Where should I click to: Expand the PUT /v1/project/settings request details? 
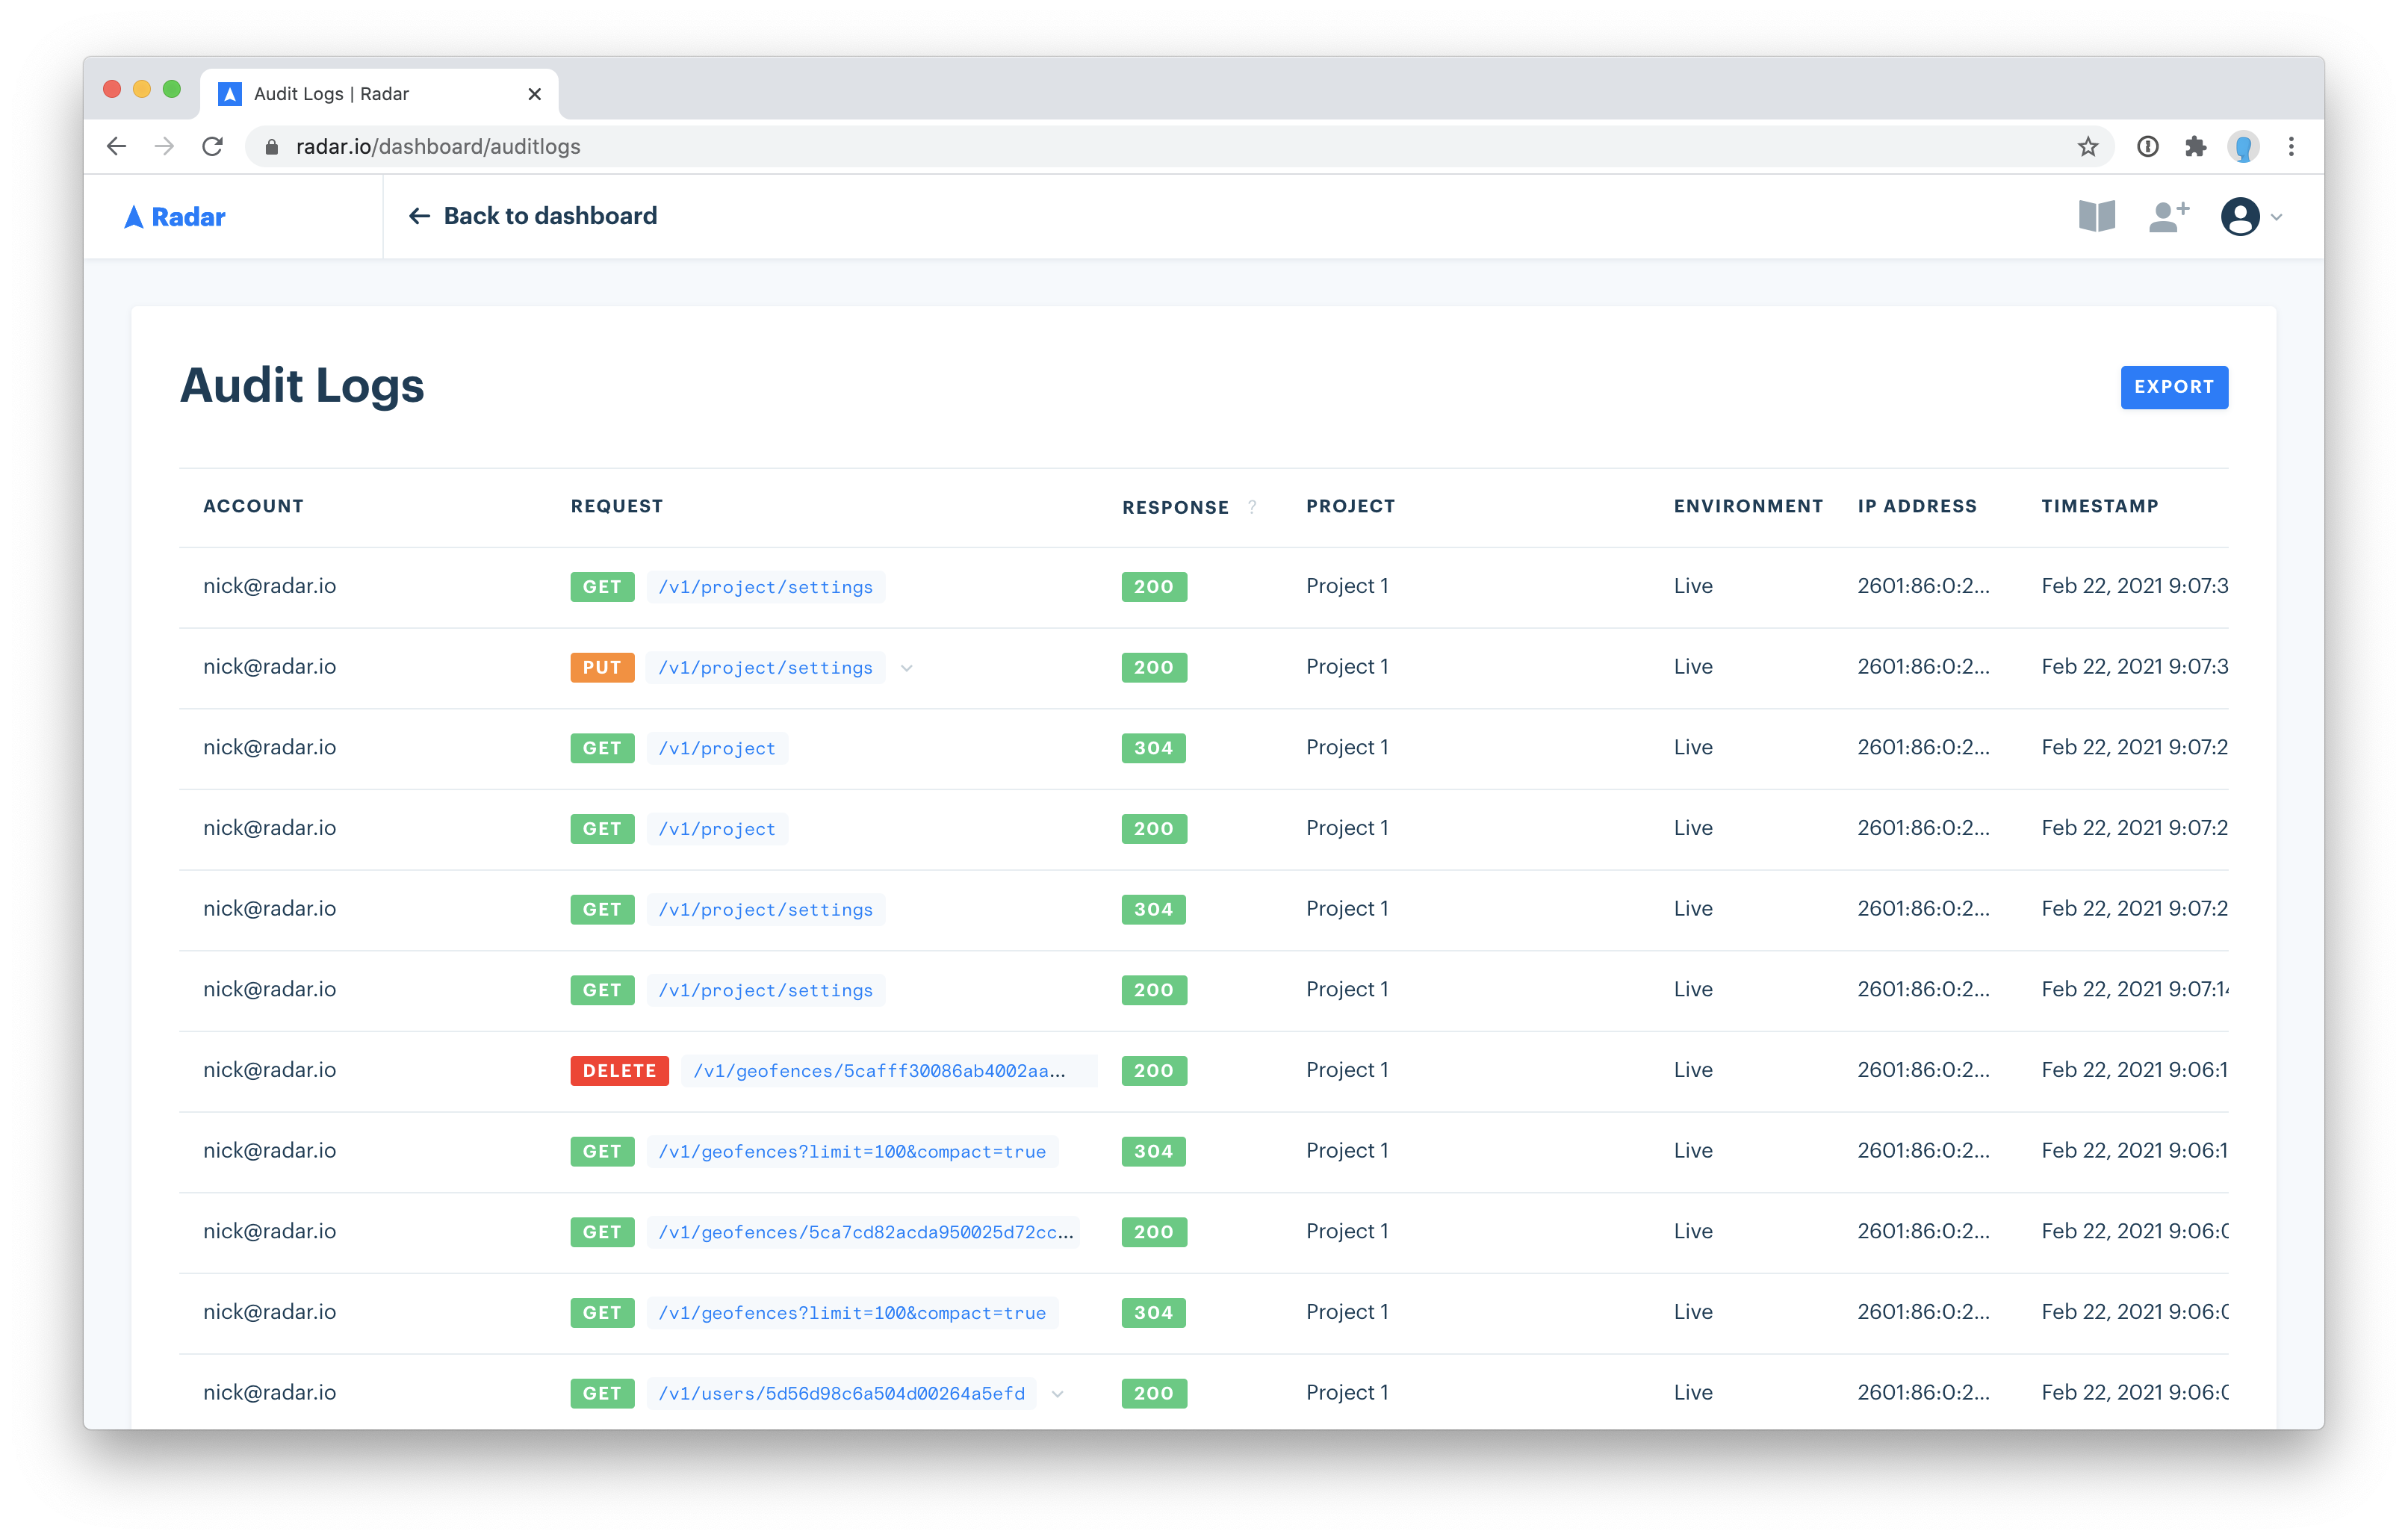(906, 668)
